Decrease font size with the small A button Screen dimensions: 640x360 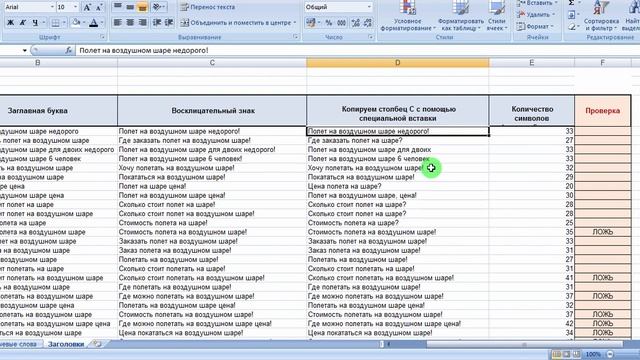[99, 7]
